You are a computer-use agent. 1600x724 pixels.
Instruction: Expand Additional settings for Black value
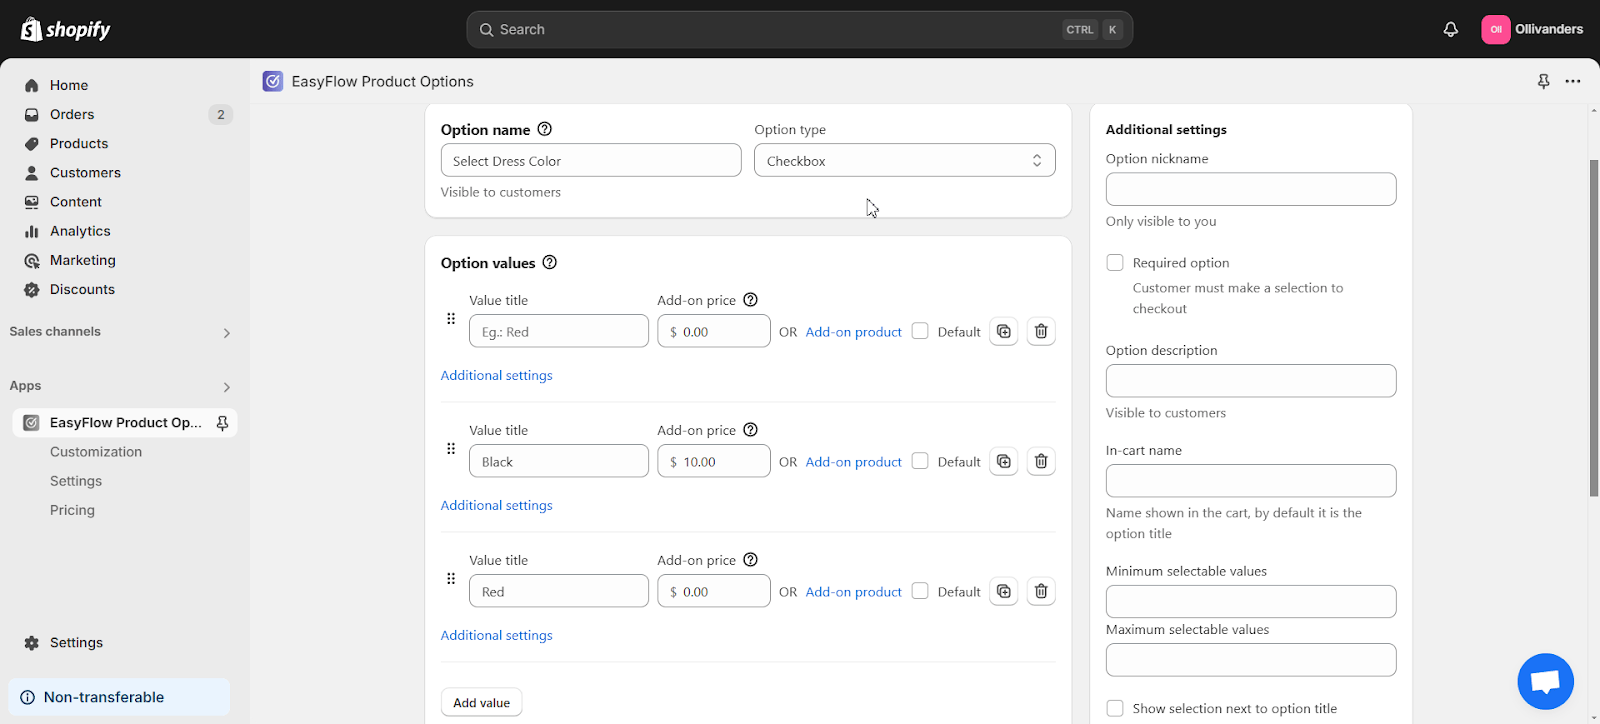pyautogui.click(x=496, y=505)
